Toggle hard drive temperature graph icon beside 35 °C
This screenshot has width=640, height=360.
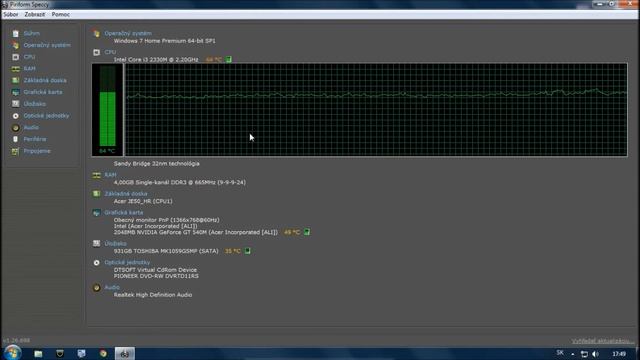tap(247, 251)
